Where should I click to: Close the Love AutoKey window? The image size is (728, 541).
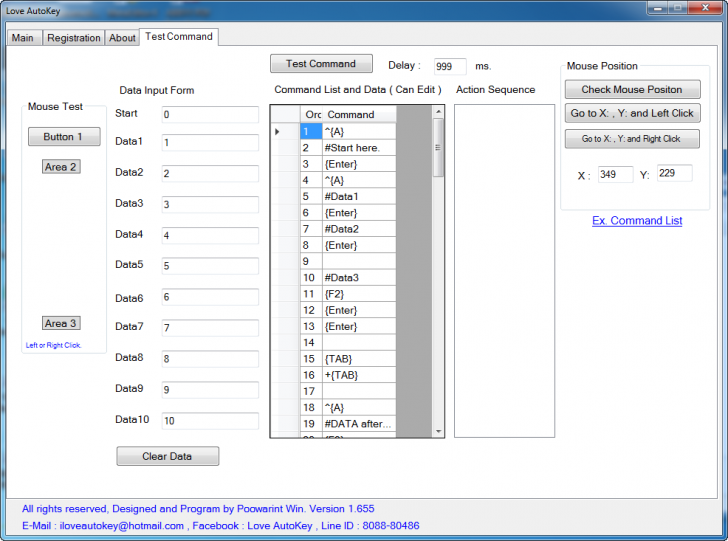(x=704, y=8)
